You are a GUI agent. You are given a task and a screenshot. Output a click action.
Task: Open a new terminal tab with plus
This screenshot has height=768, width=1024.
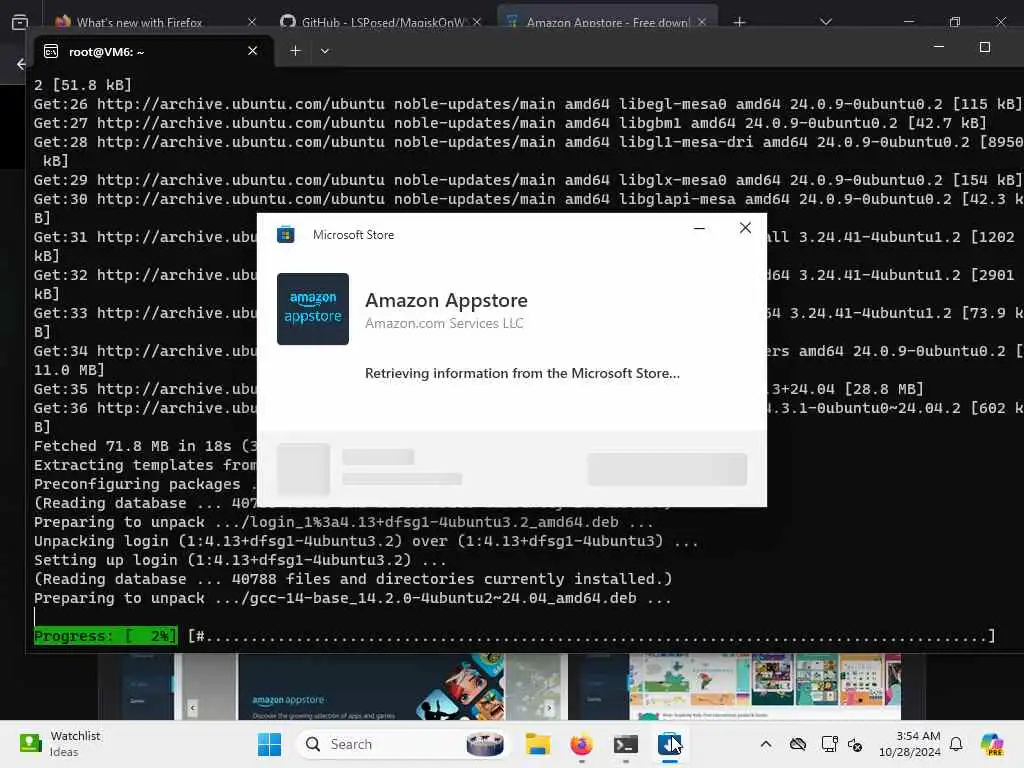(x=295, y=51)
